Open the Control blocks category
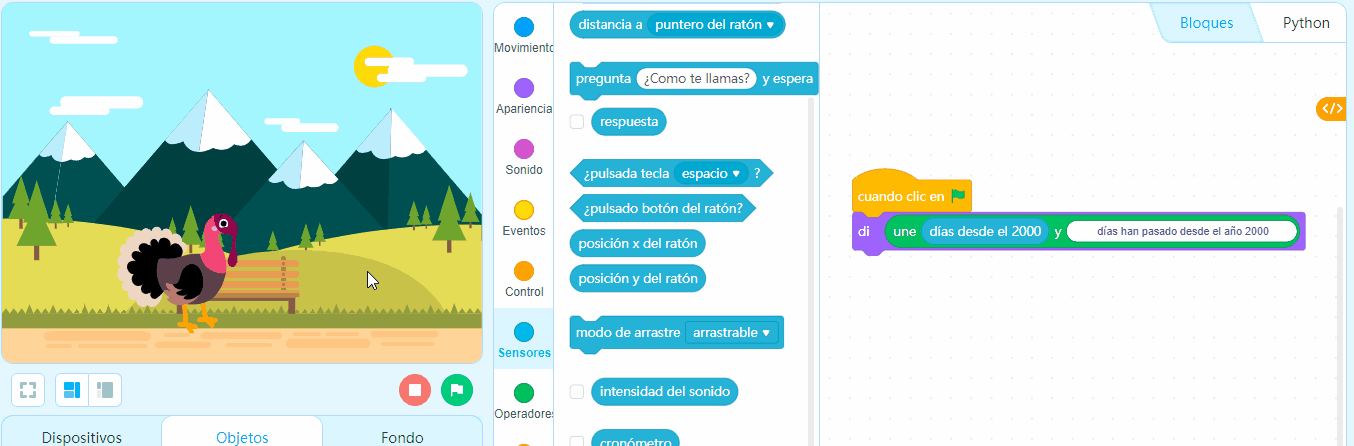1354x446 pixels. pos(523,279)
